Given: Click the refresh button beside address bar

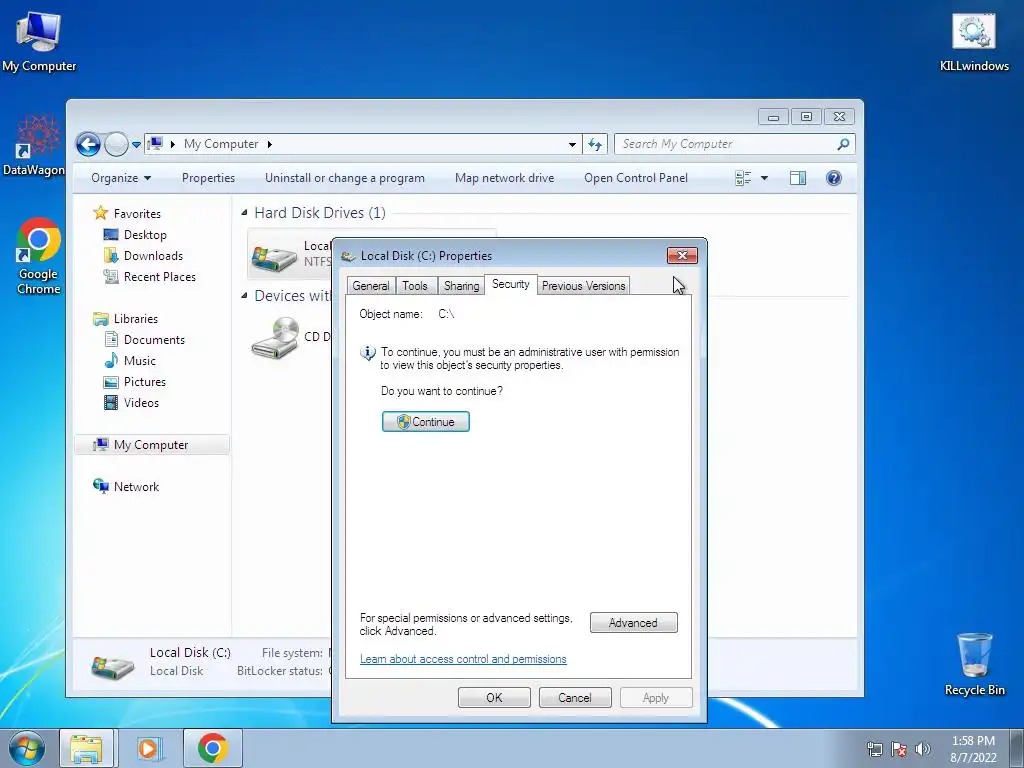Looking at the screenshot, I should point(594,144).
